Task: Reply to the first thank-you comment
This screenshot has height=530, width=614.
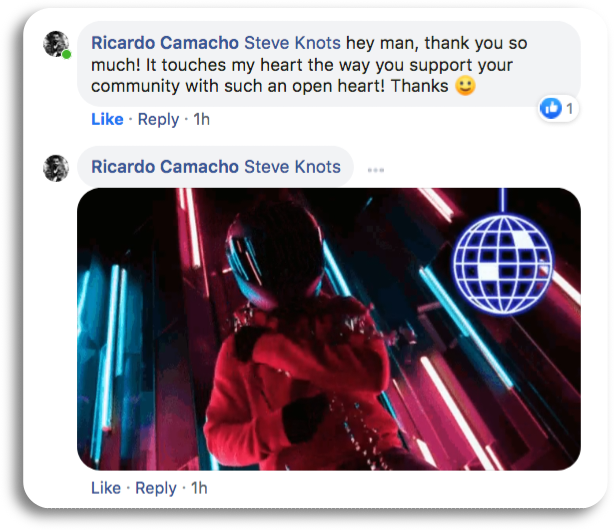Action: pyautogui.click(x=158, y=119)
